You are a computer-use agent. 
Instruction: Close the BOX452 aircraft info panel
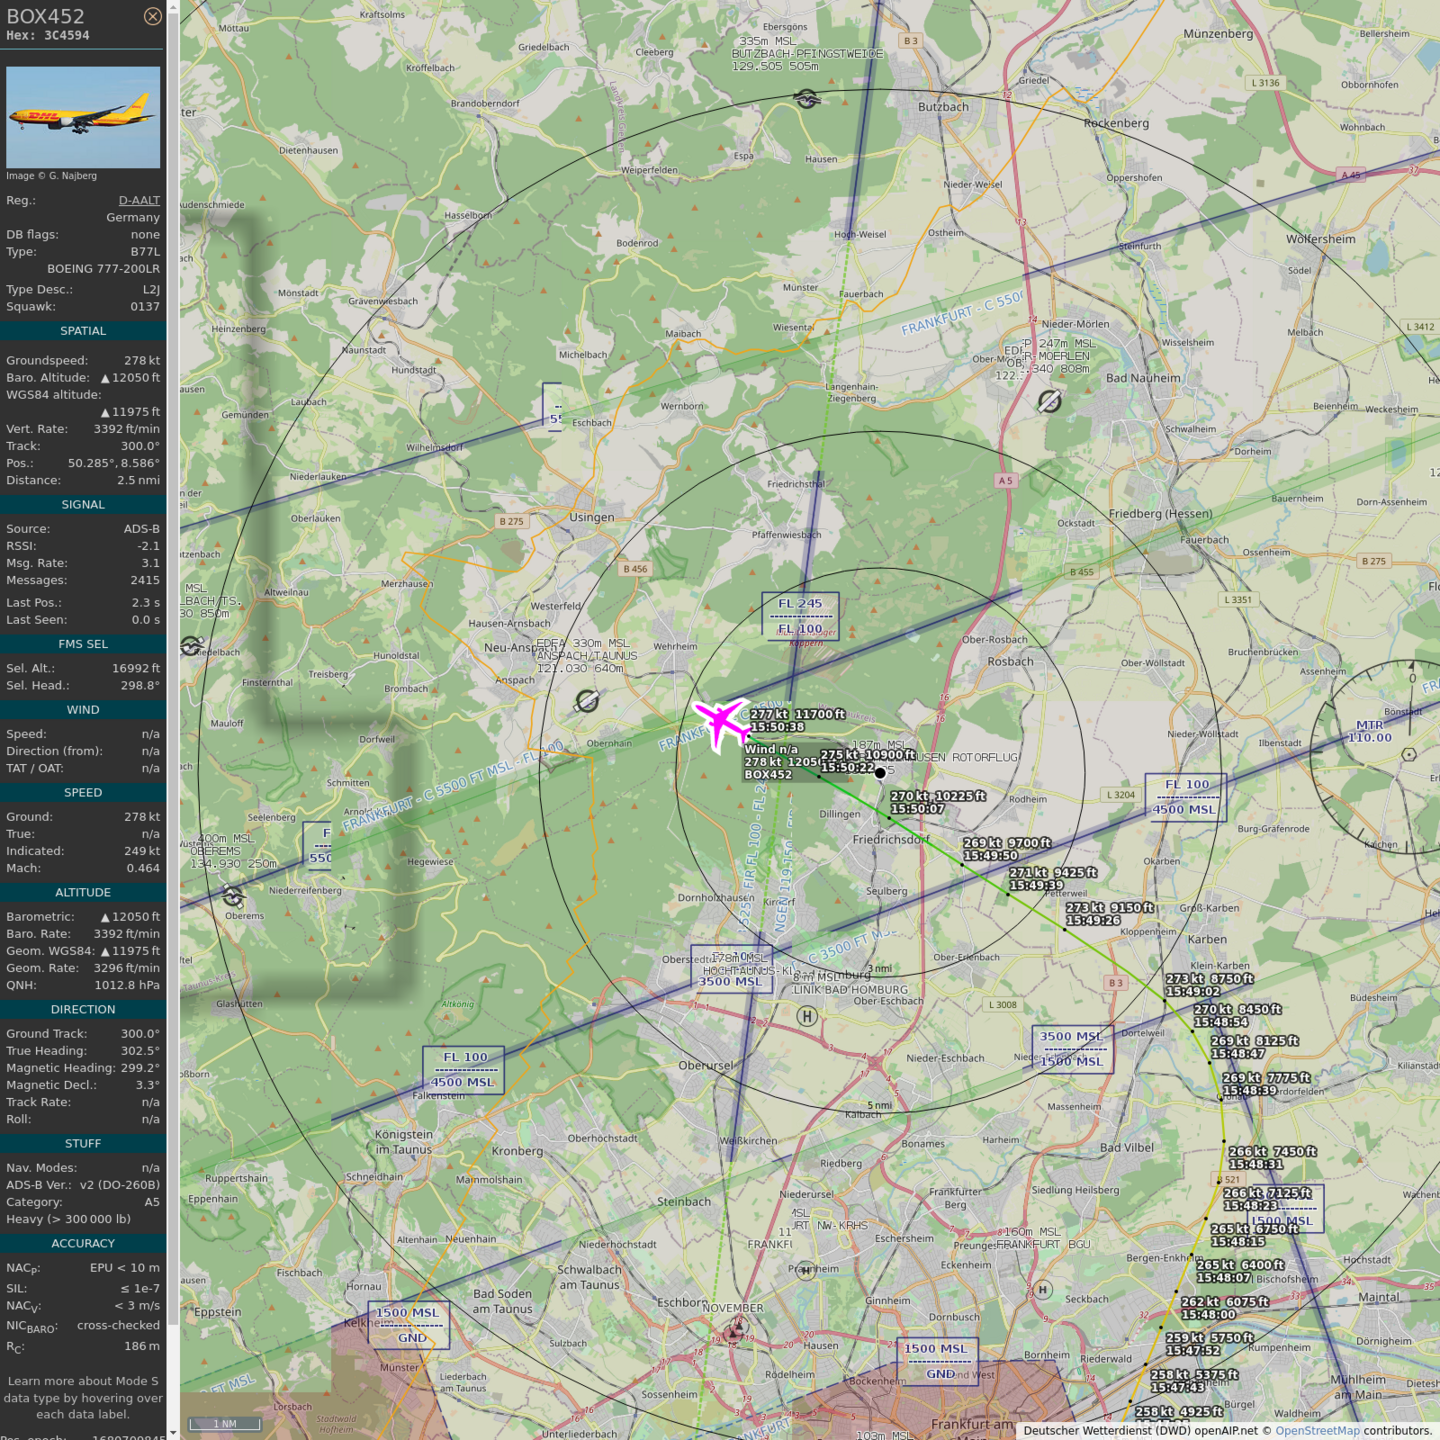pyautogui.click(x=152, y=16)
